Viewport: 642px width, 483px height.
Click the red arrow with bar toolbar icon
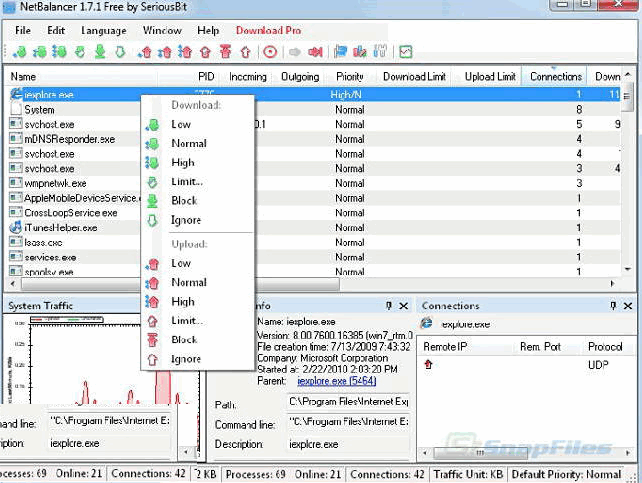pos(315,52)
